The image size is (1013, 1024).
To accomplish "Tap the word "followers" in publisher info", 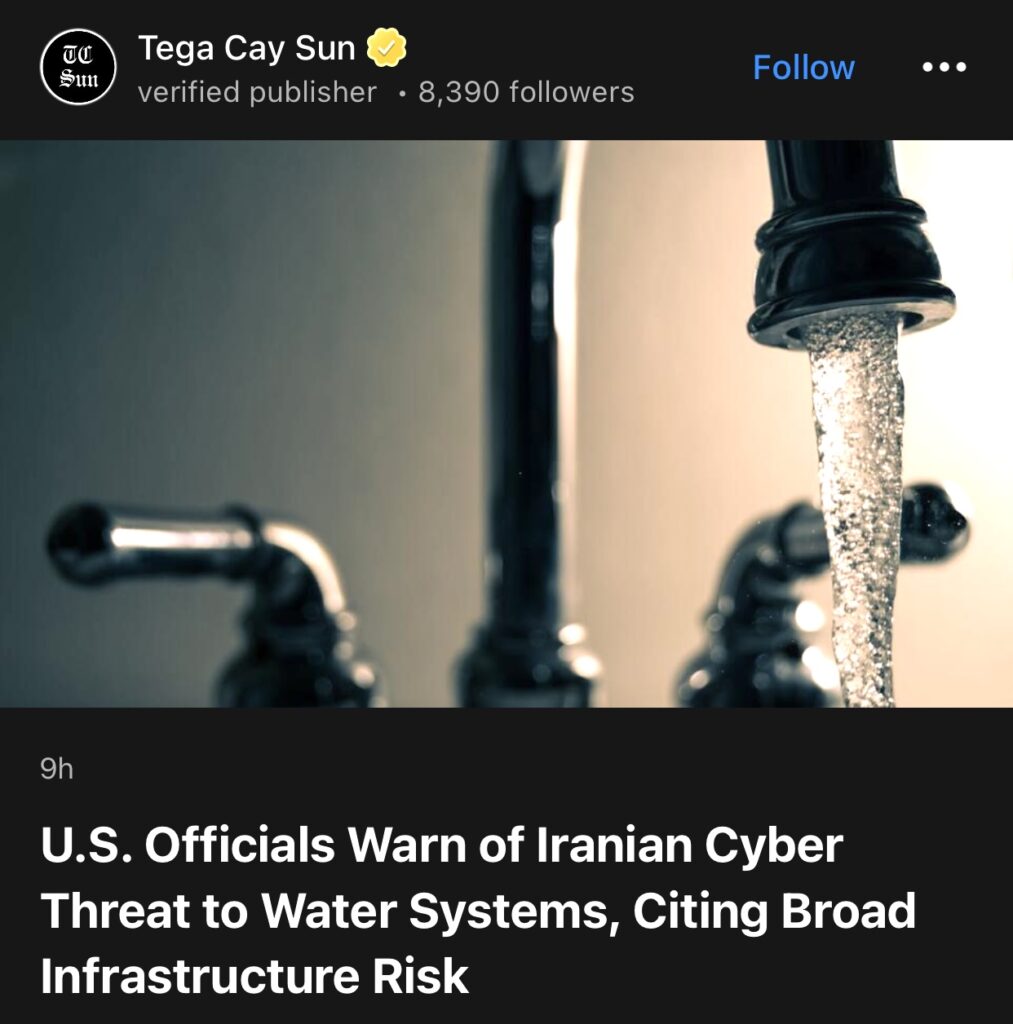I will (571, 92).
